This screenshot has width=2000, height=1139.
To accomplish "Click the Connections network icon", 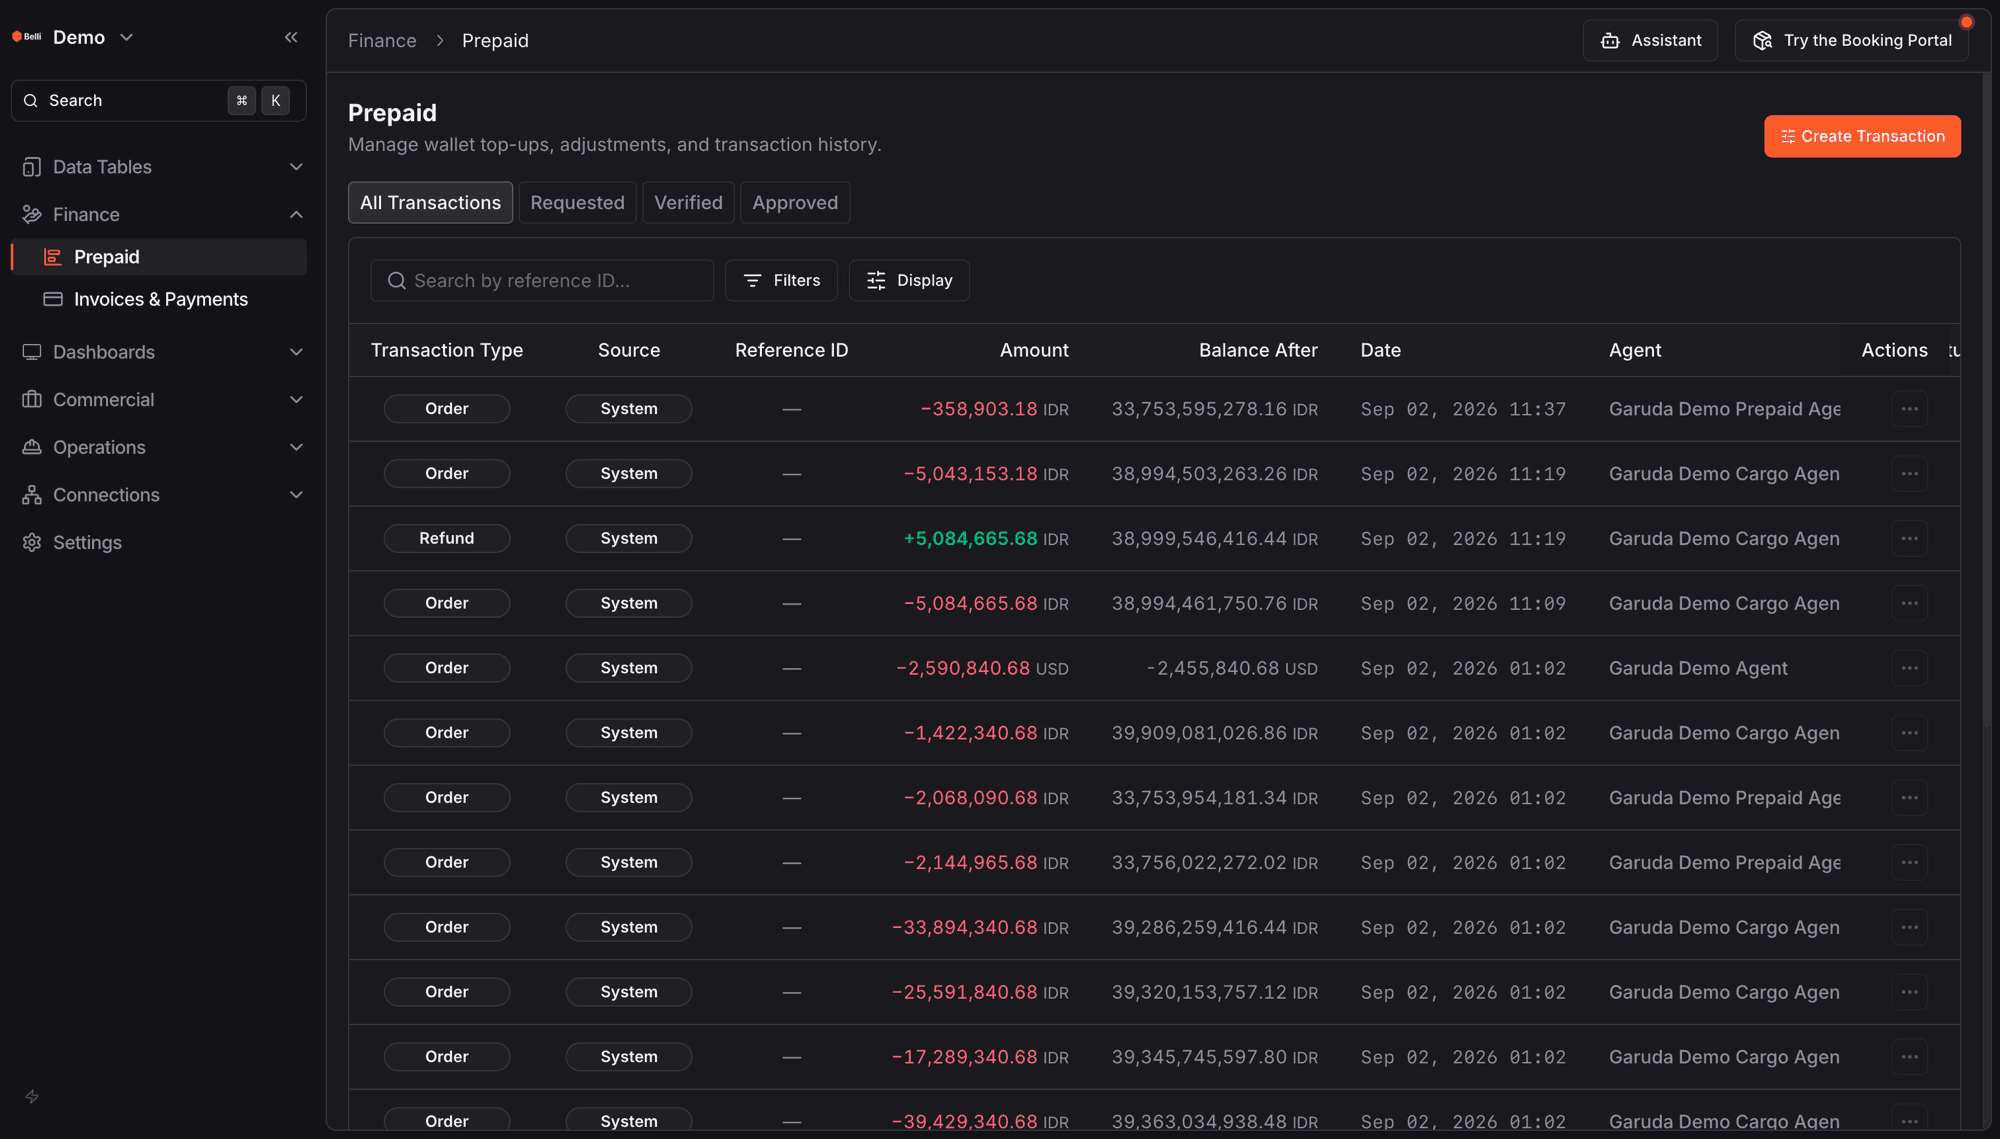I will pos(32,495).
